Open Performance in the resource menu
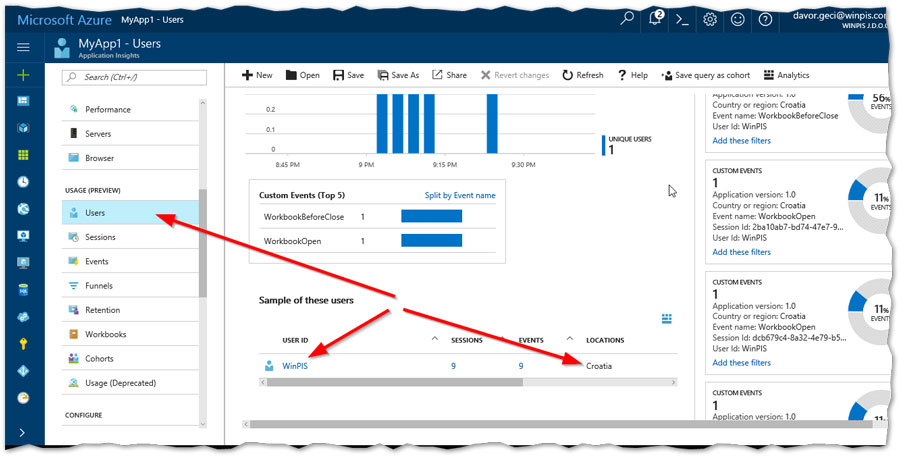 pos(130,109)
